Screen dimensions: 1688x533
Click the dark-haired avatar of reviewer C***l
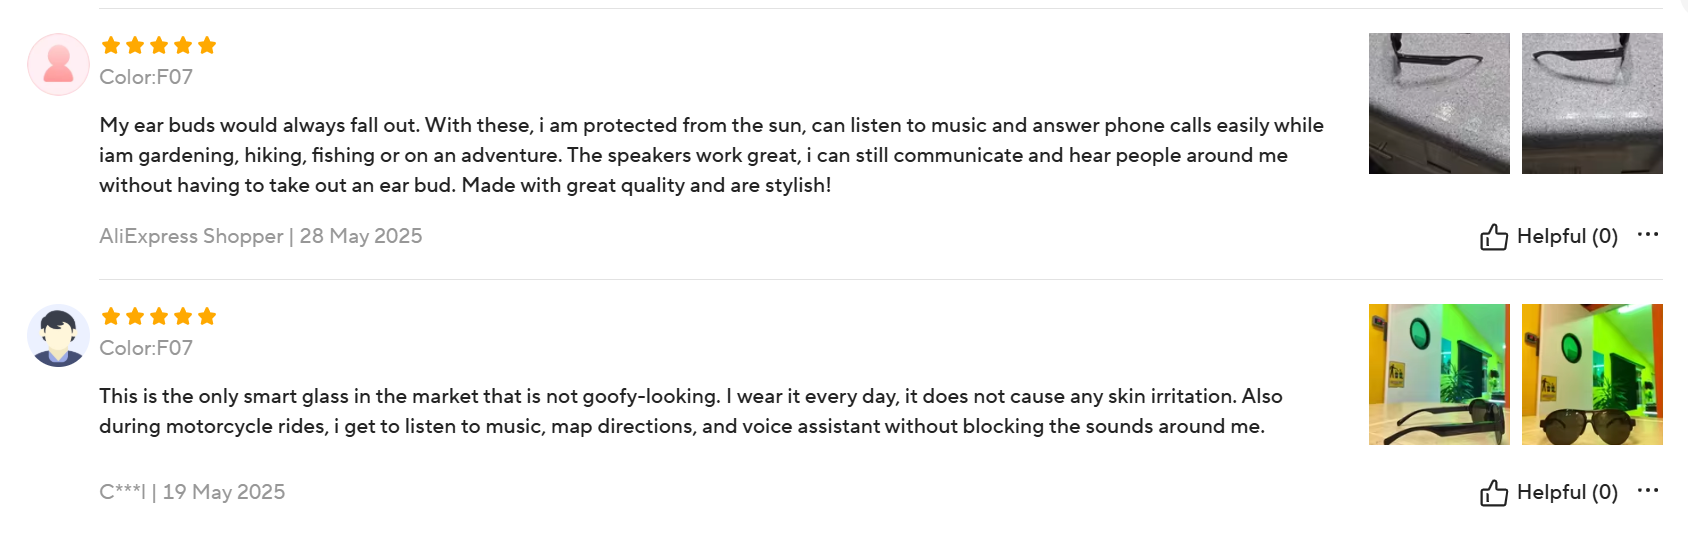[x=58, y=336]
